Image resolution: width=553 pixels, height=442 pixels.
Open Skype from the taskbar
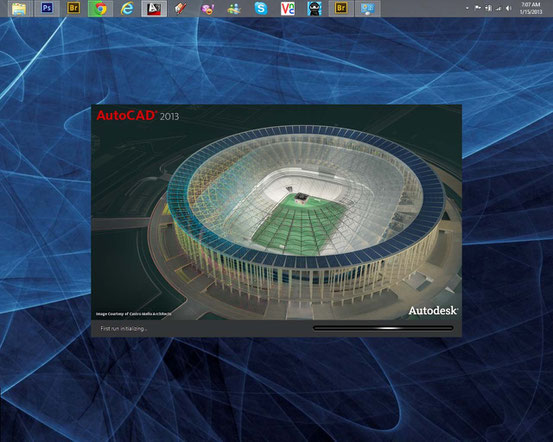[x=261, y=8]
